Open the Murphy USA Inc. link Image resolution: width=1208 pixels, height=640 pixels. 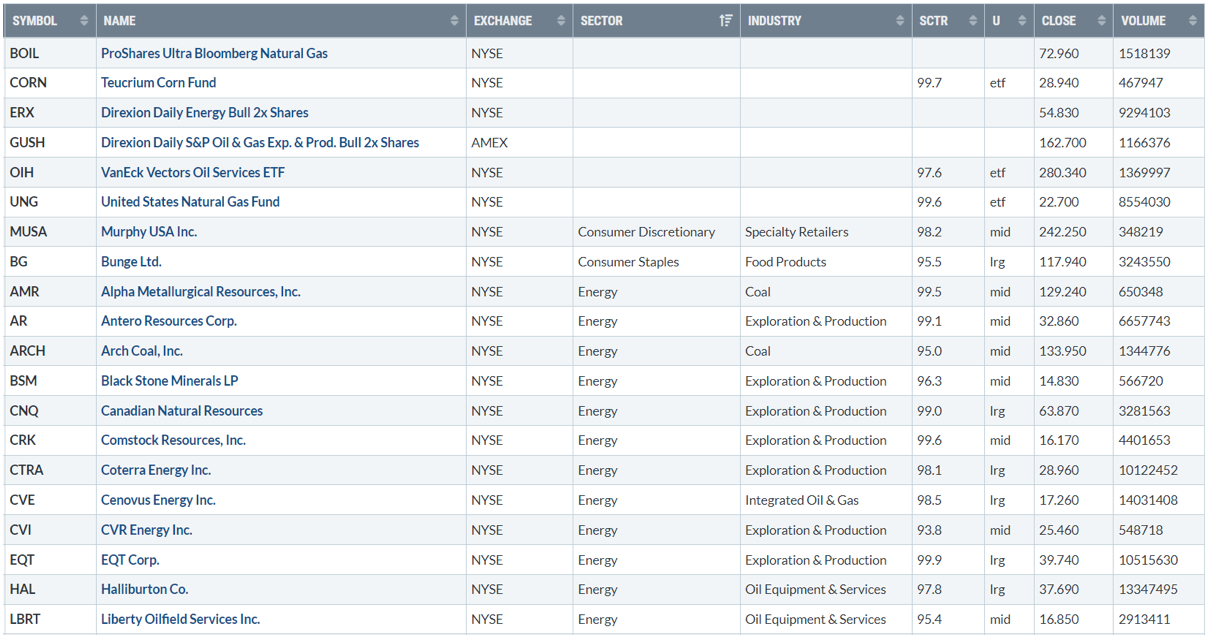(x=149, y=232)
